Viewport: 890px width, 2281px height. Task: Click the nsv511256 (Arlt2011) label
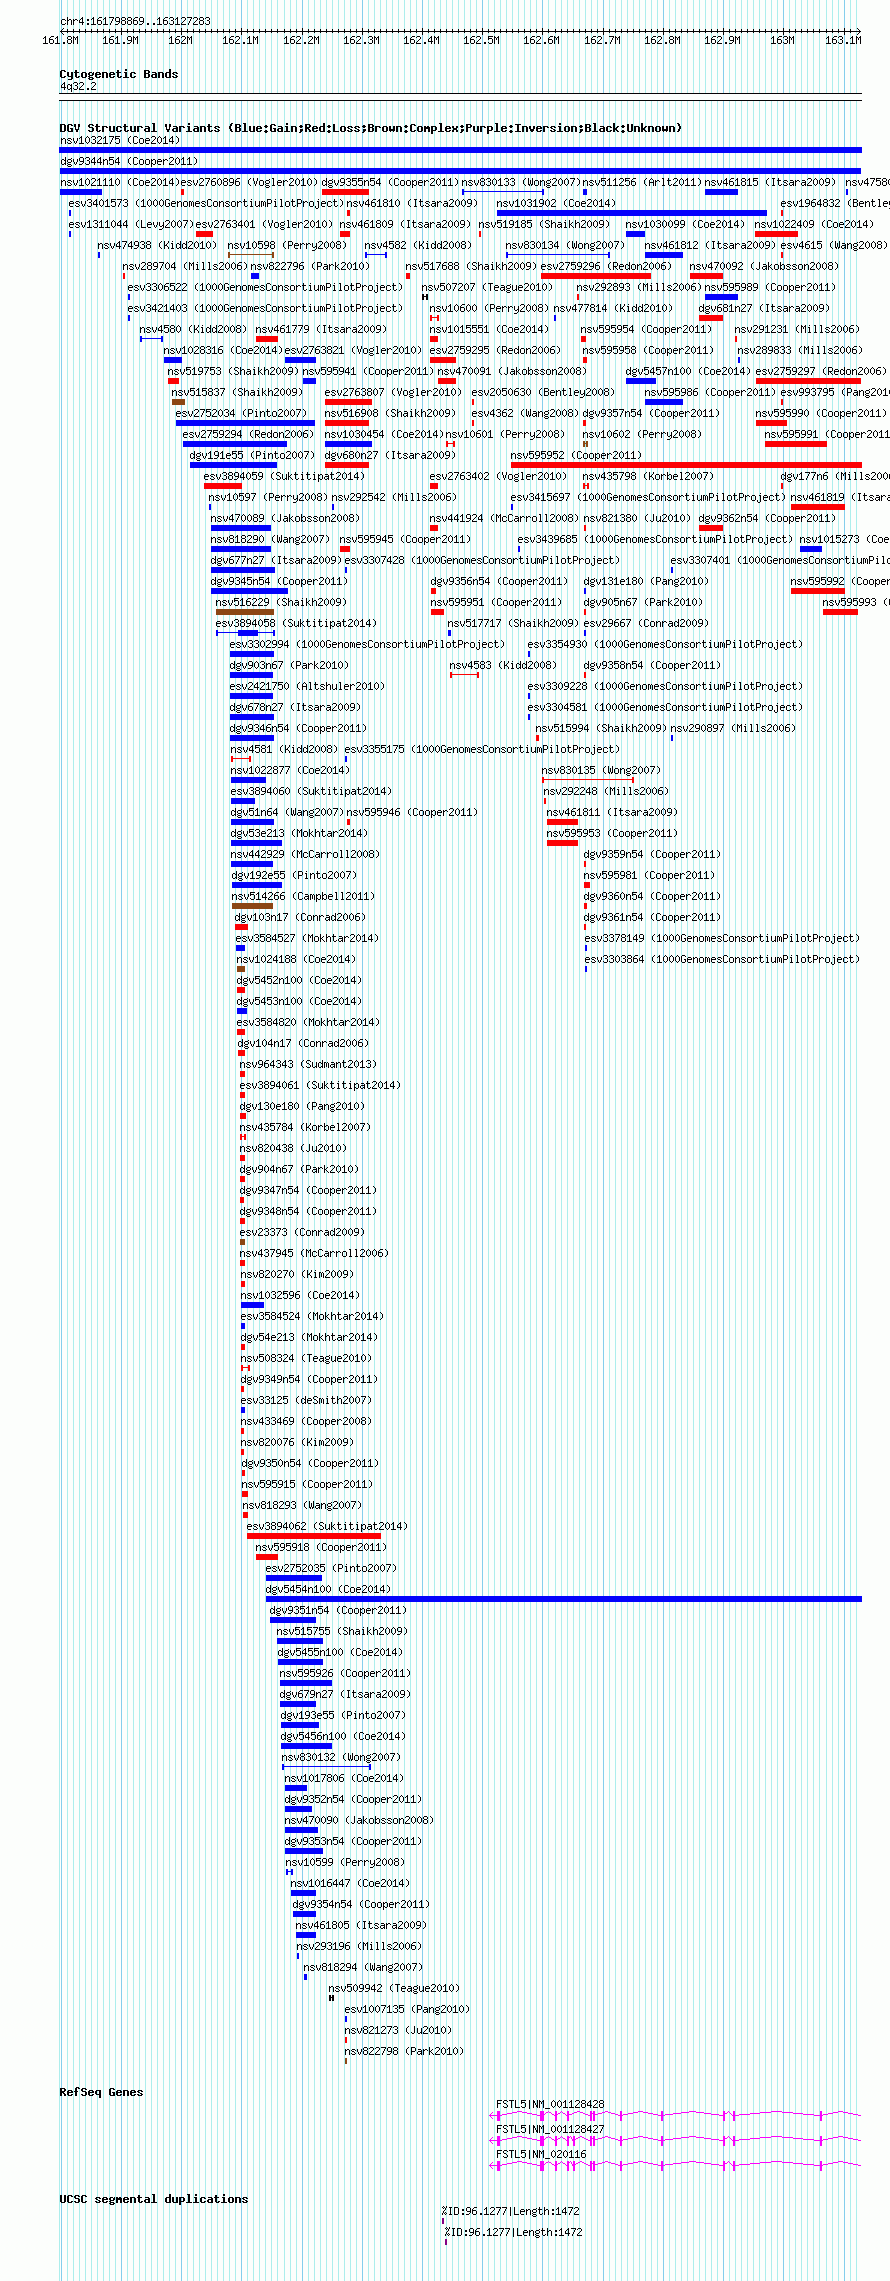click(642, 182)
